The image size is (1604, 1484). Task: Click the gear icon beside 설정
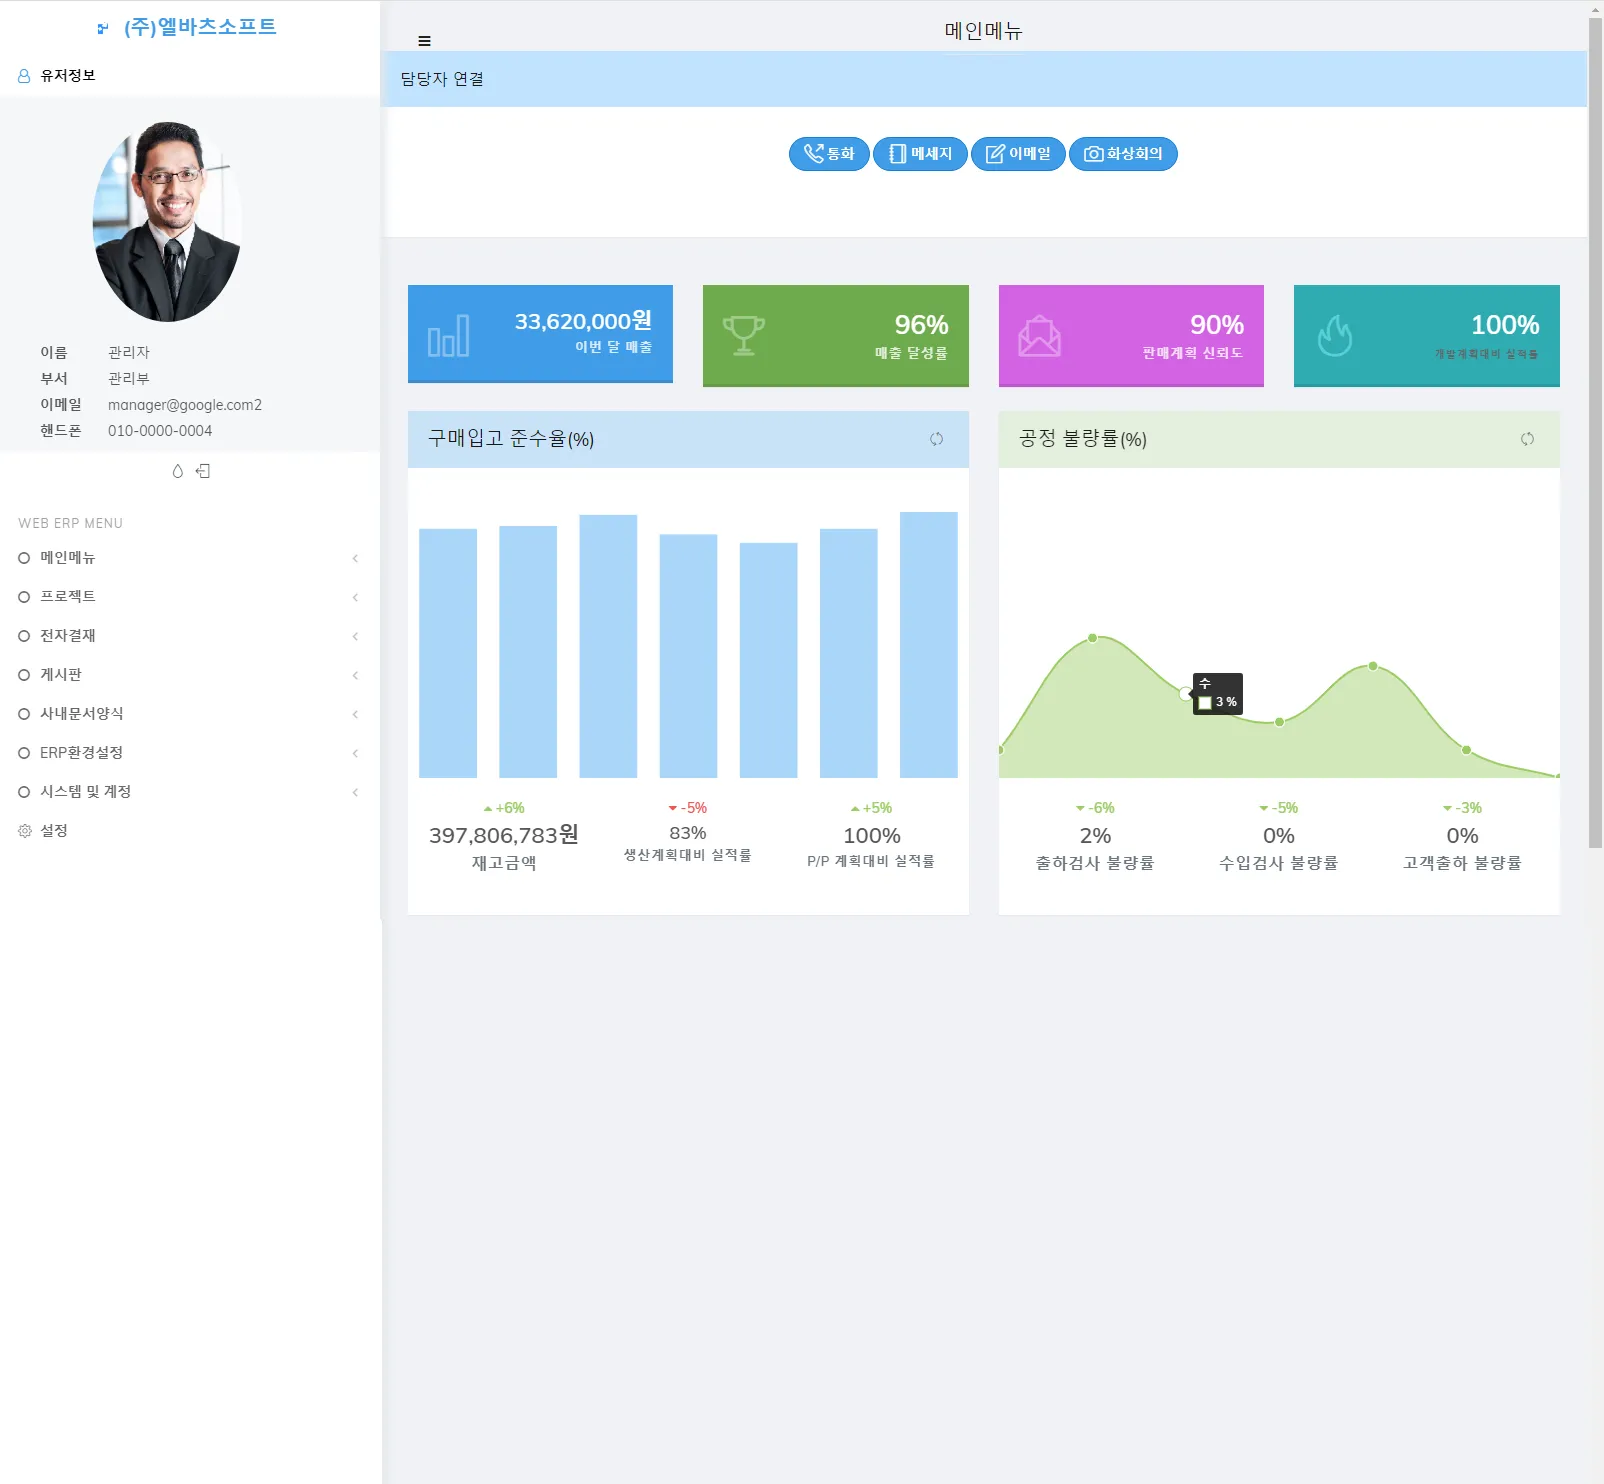(25, 831)
